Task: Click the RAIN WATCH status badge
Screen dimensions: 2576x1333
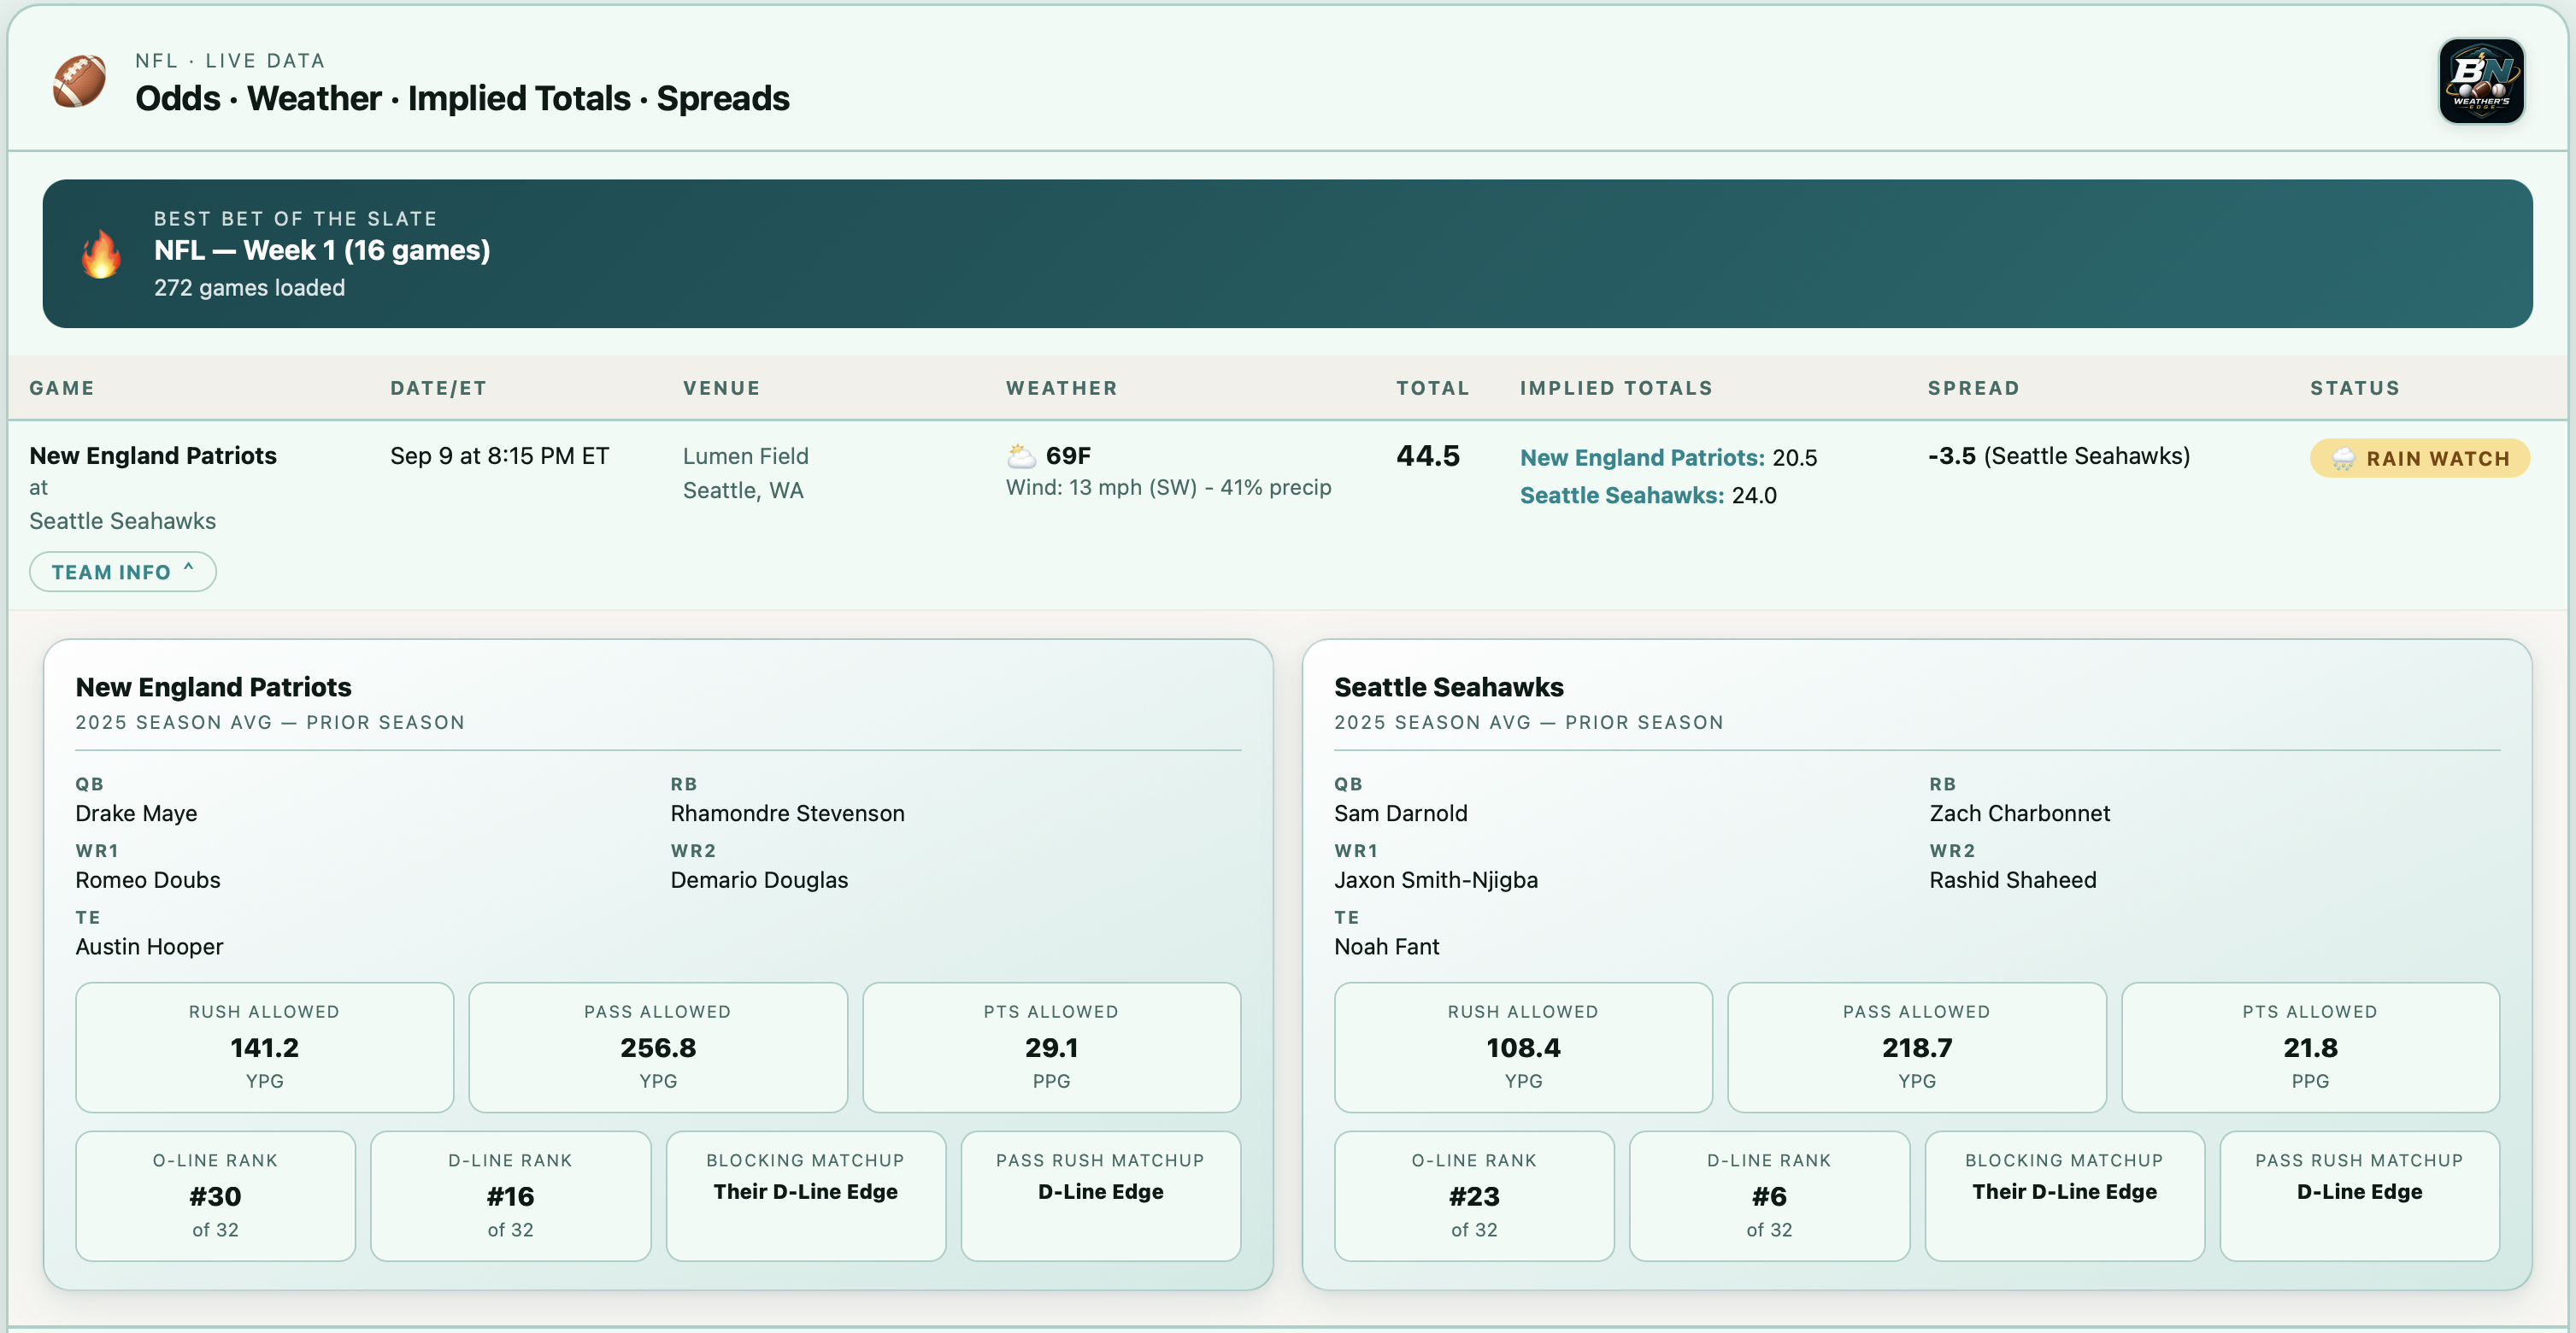Action: [2419, 459]
